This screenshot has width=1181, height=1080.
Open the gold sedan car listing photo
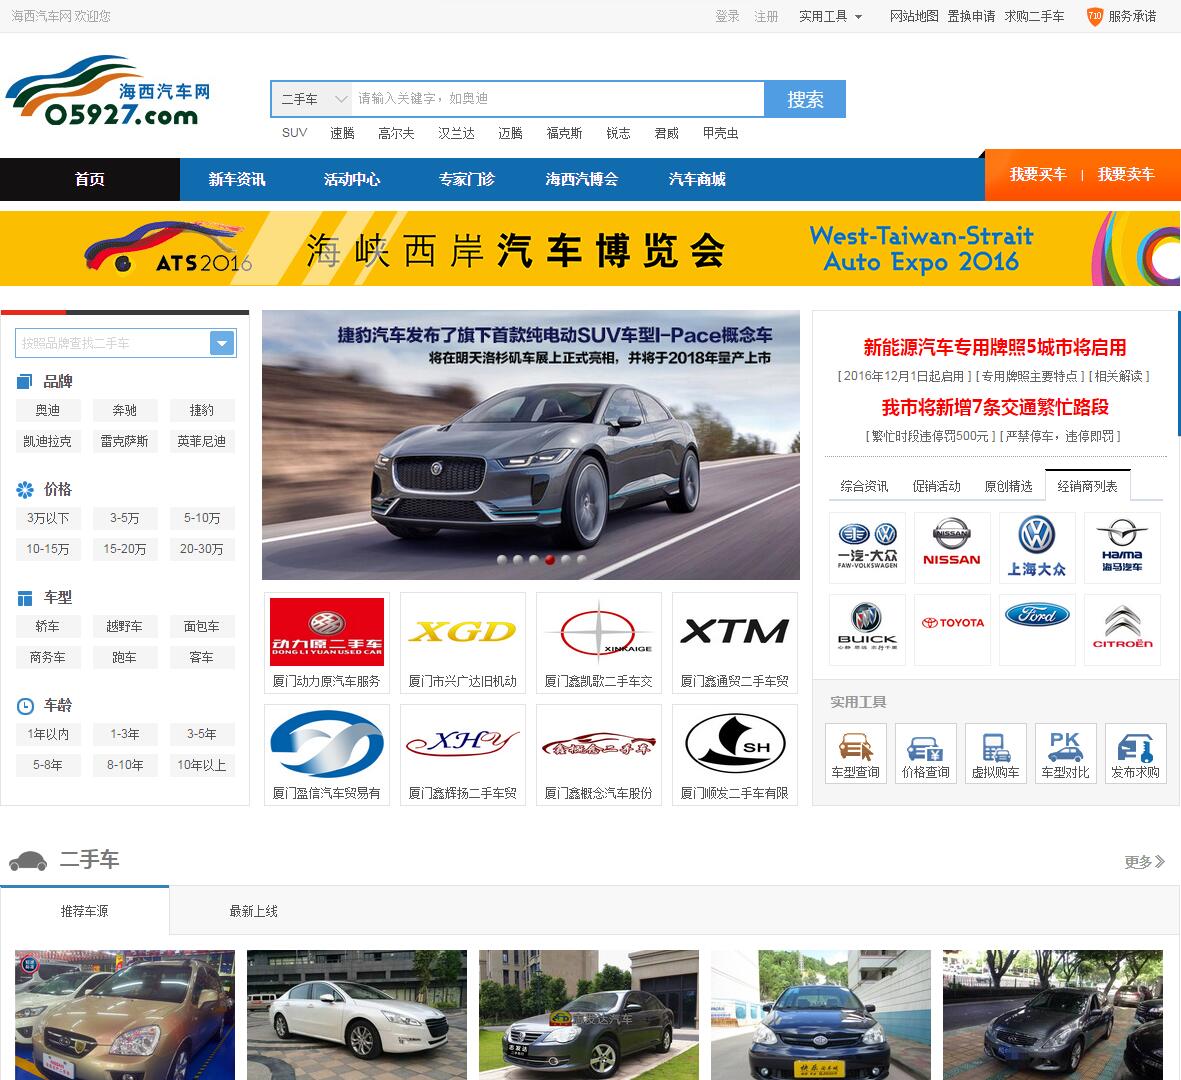point(125,1014)
